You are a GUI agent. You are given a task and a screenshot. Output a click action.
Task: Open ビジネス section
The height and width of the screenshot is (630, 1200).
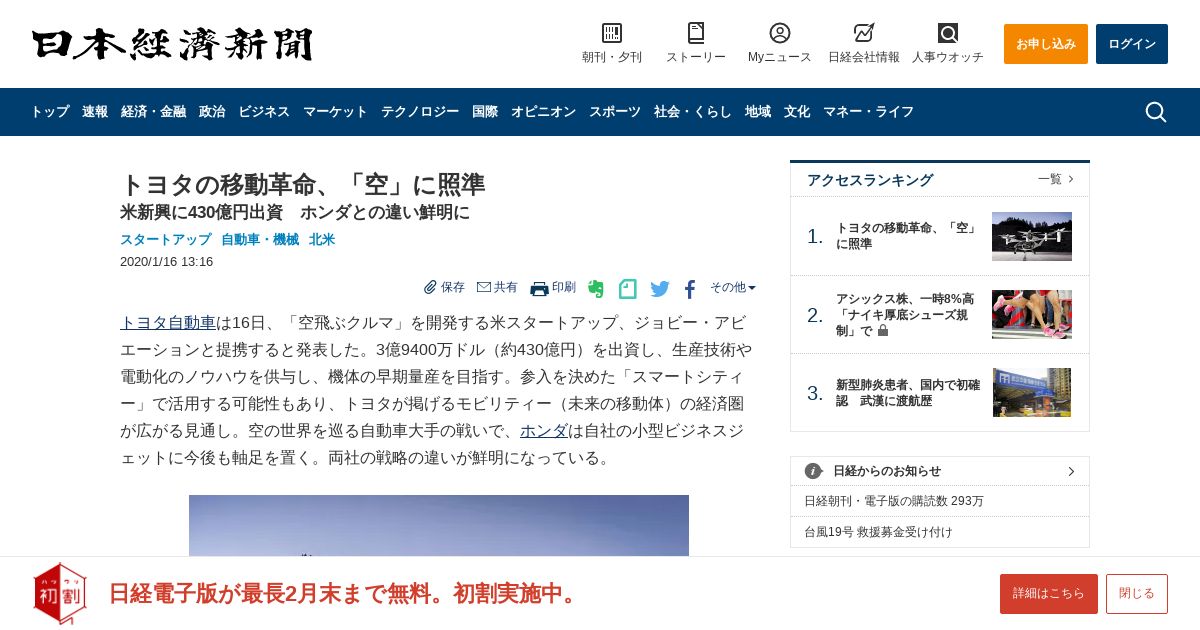264,112
